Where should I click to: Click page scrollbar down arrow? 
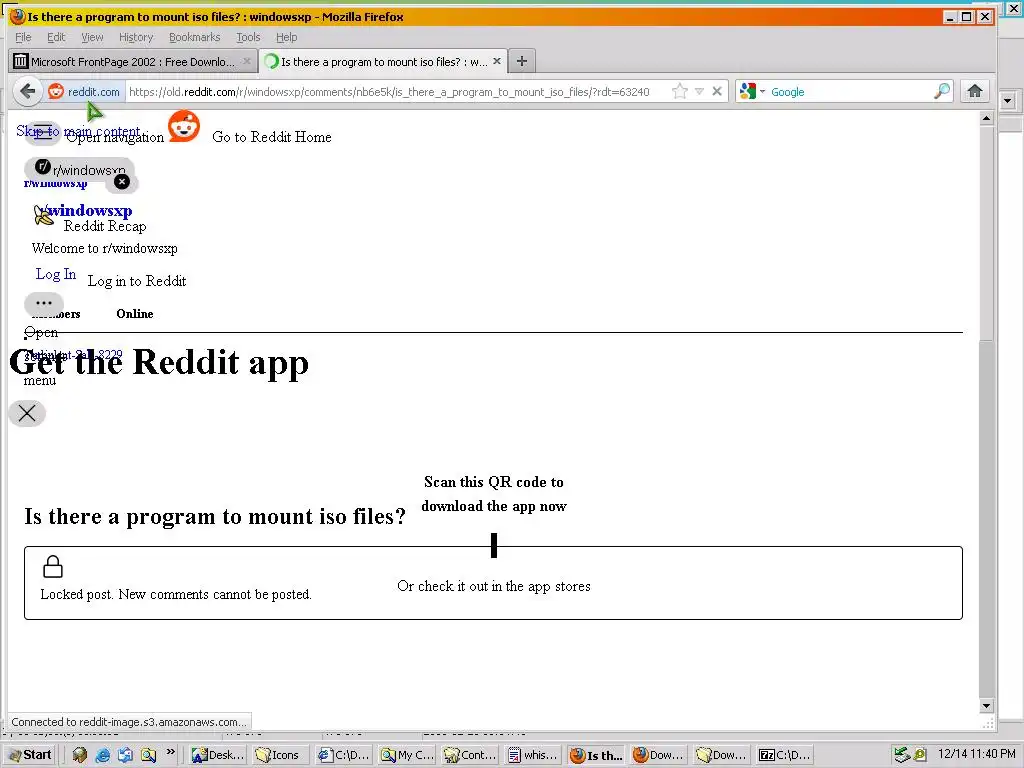click(x=986, y=706)
